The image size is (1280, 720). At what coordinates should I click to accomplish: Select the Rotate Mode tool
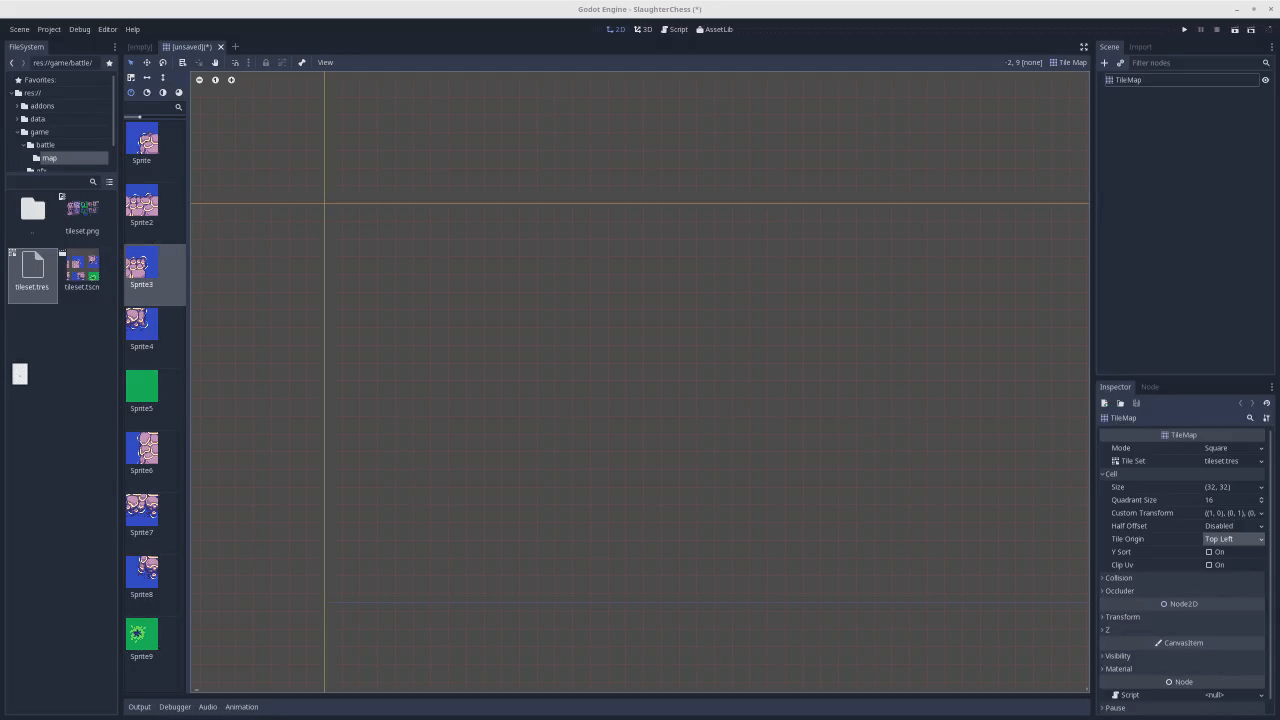[162, 62]
